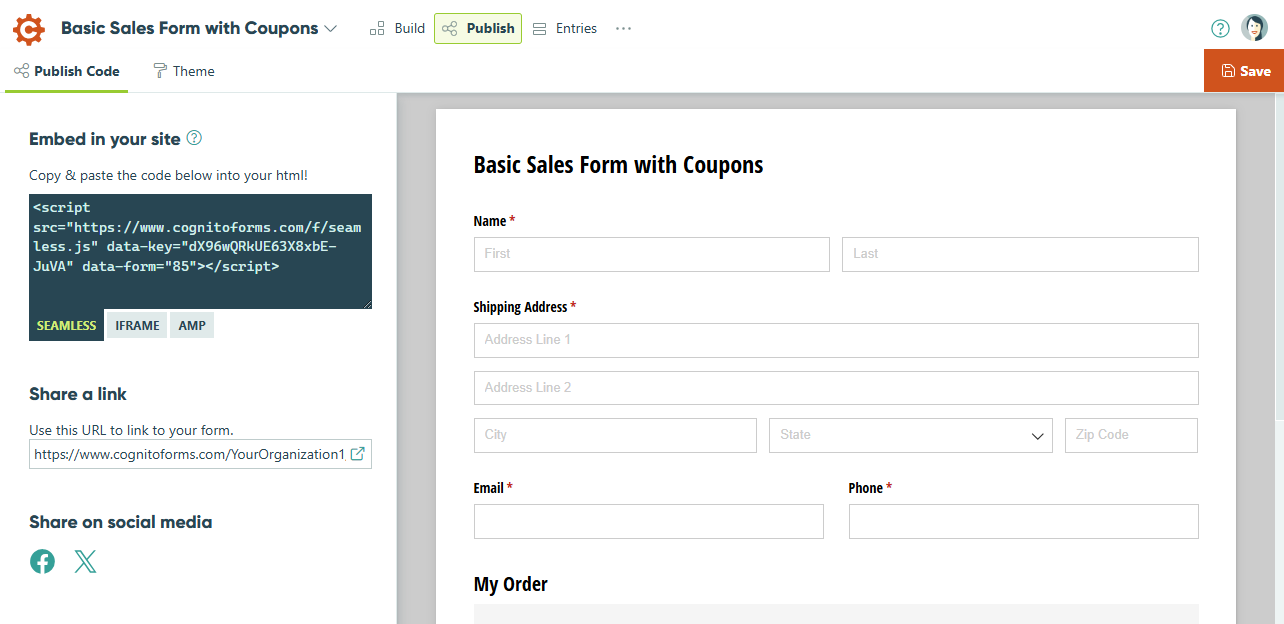Viewport: 1284px width, 624px height.
Task: Click the 'My Order' section heading
Action: pos(511,584)
